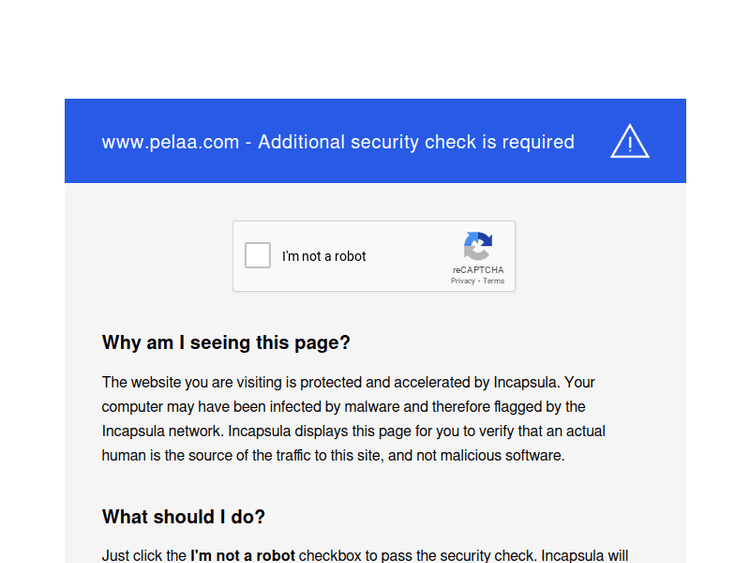
Task: Check the "I'm not a robot" checkbox
Action: [x=258, y=256]
